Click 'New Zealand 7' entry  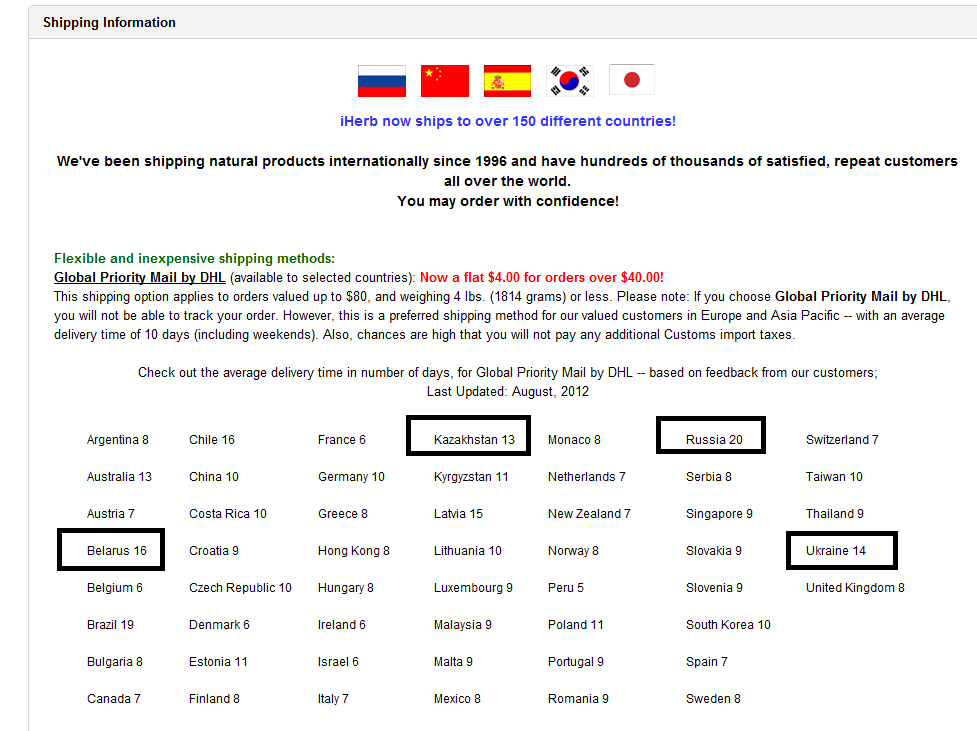pyautogui.click(x=589, y=514)
